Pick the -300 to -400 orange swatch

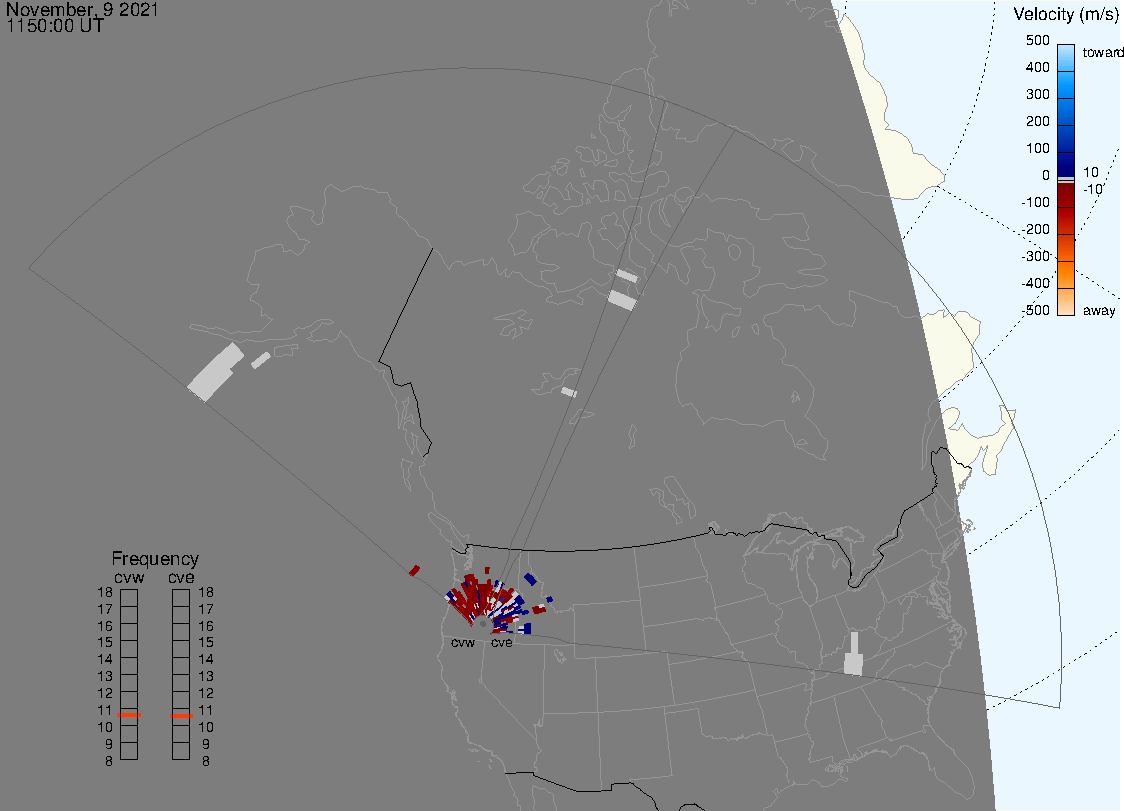tap(1066, 275)
